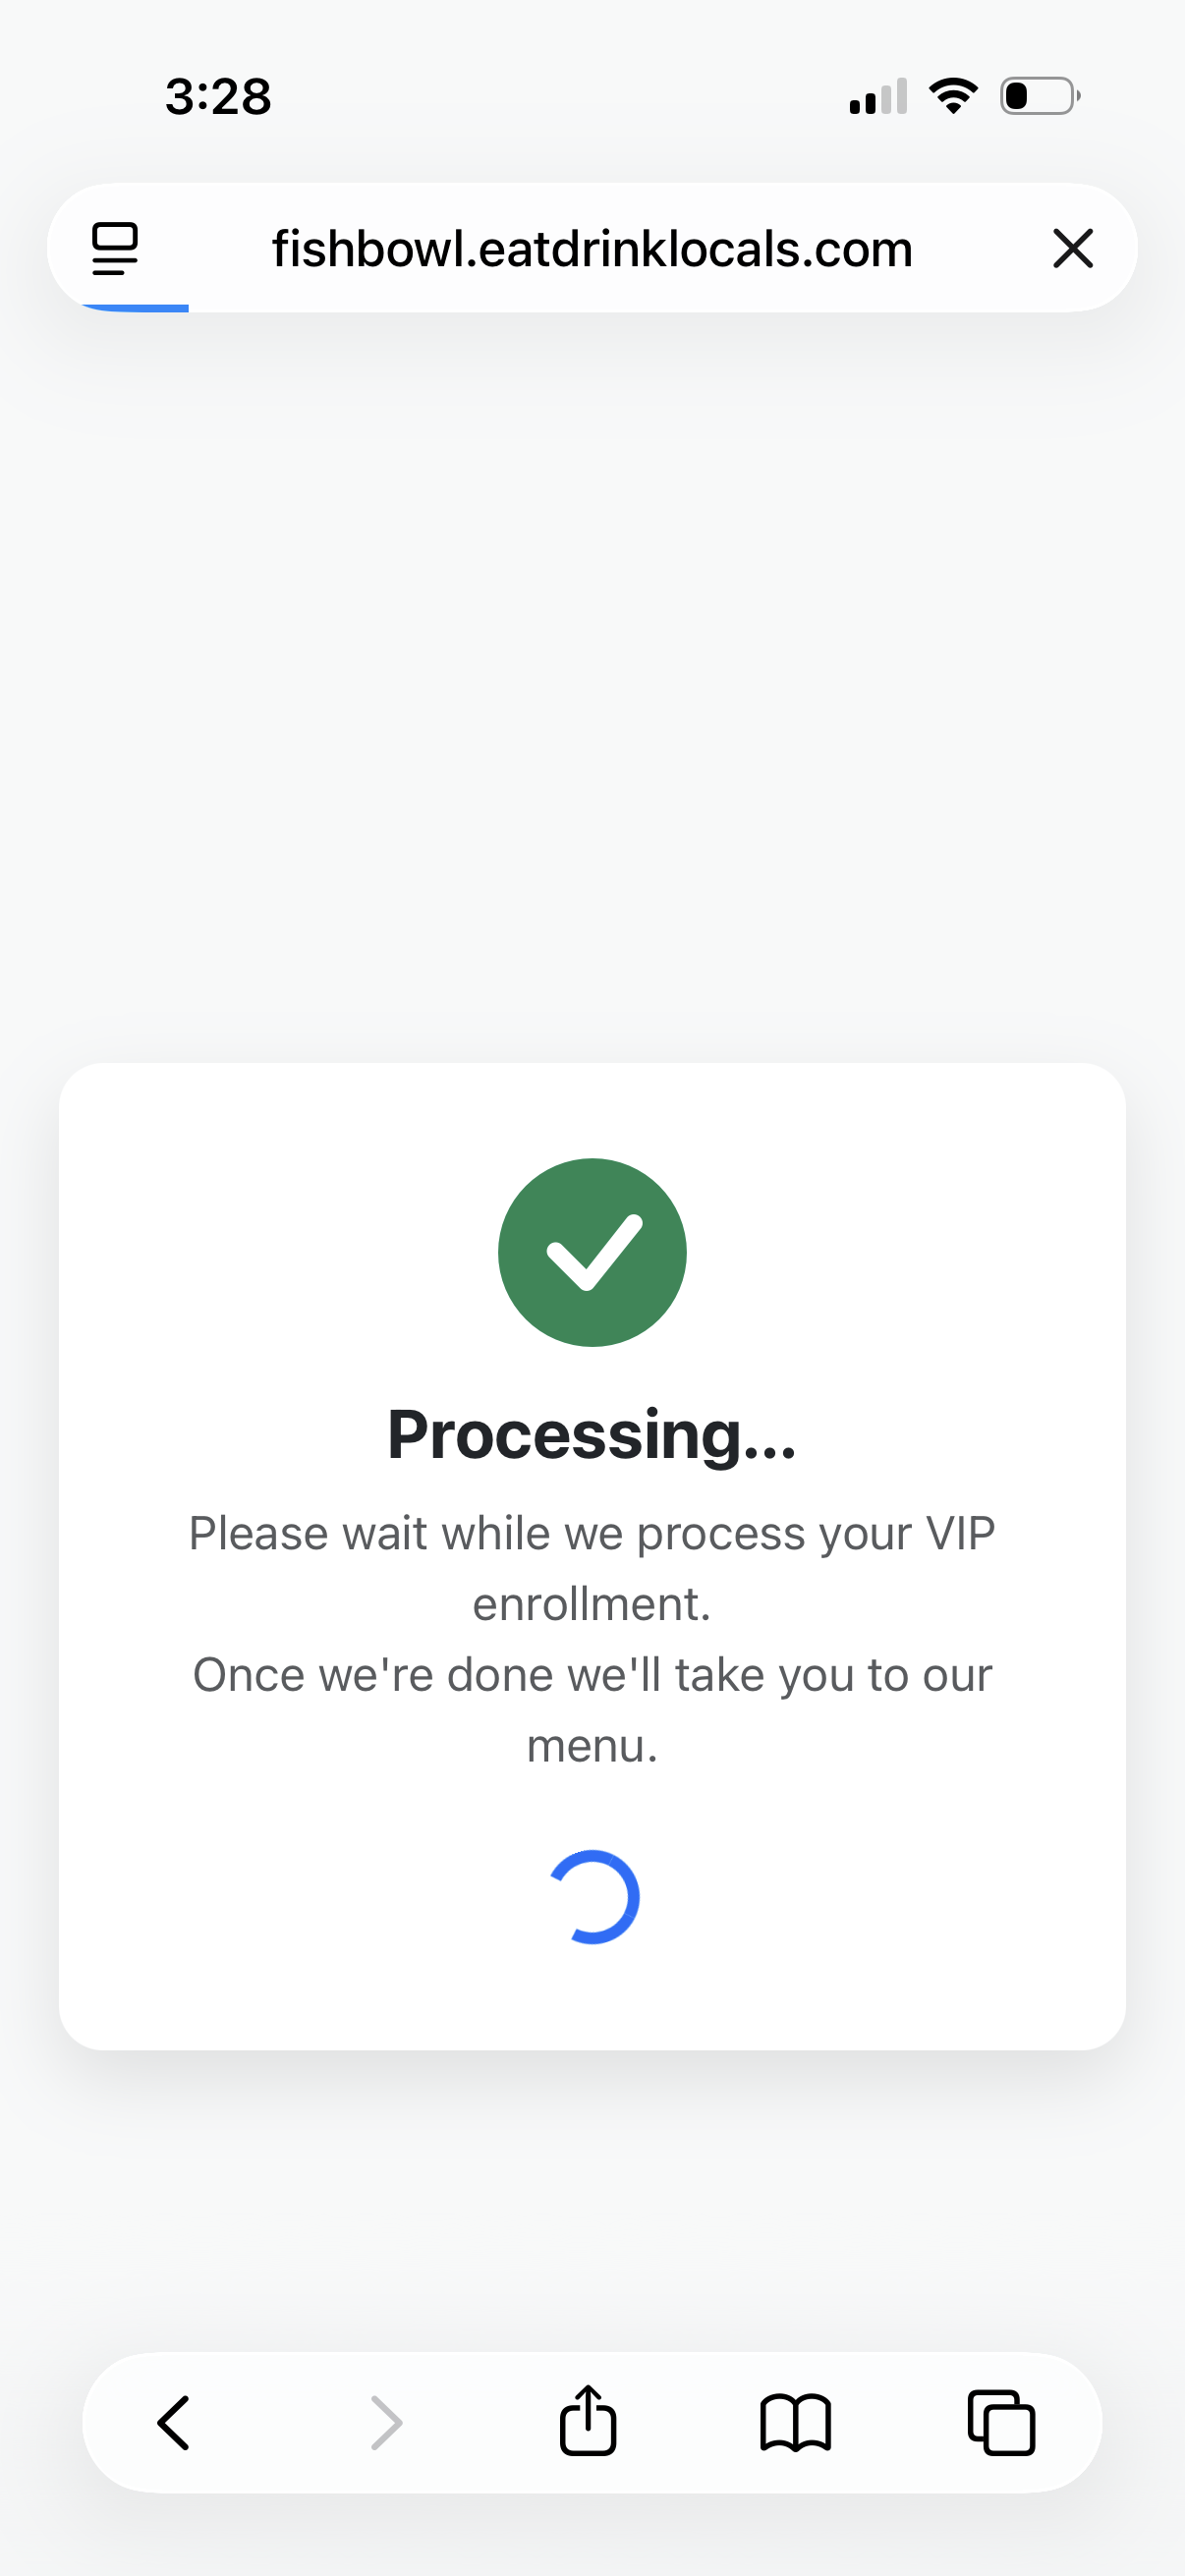Go back to the previous page
1185x2576 pixels.
tap(174, 2422)
